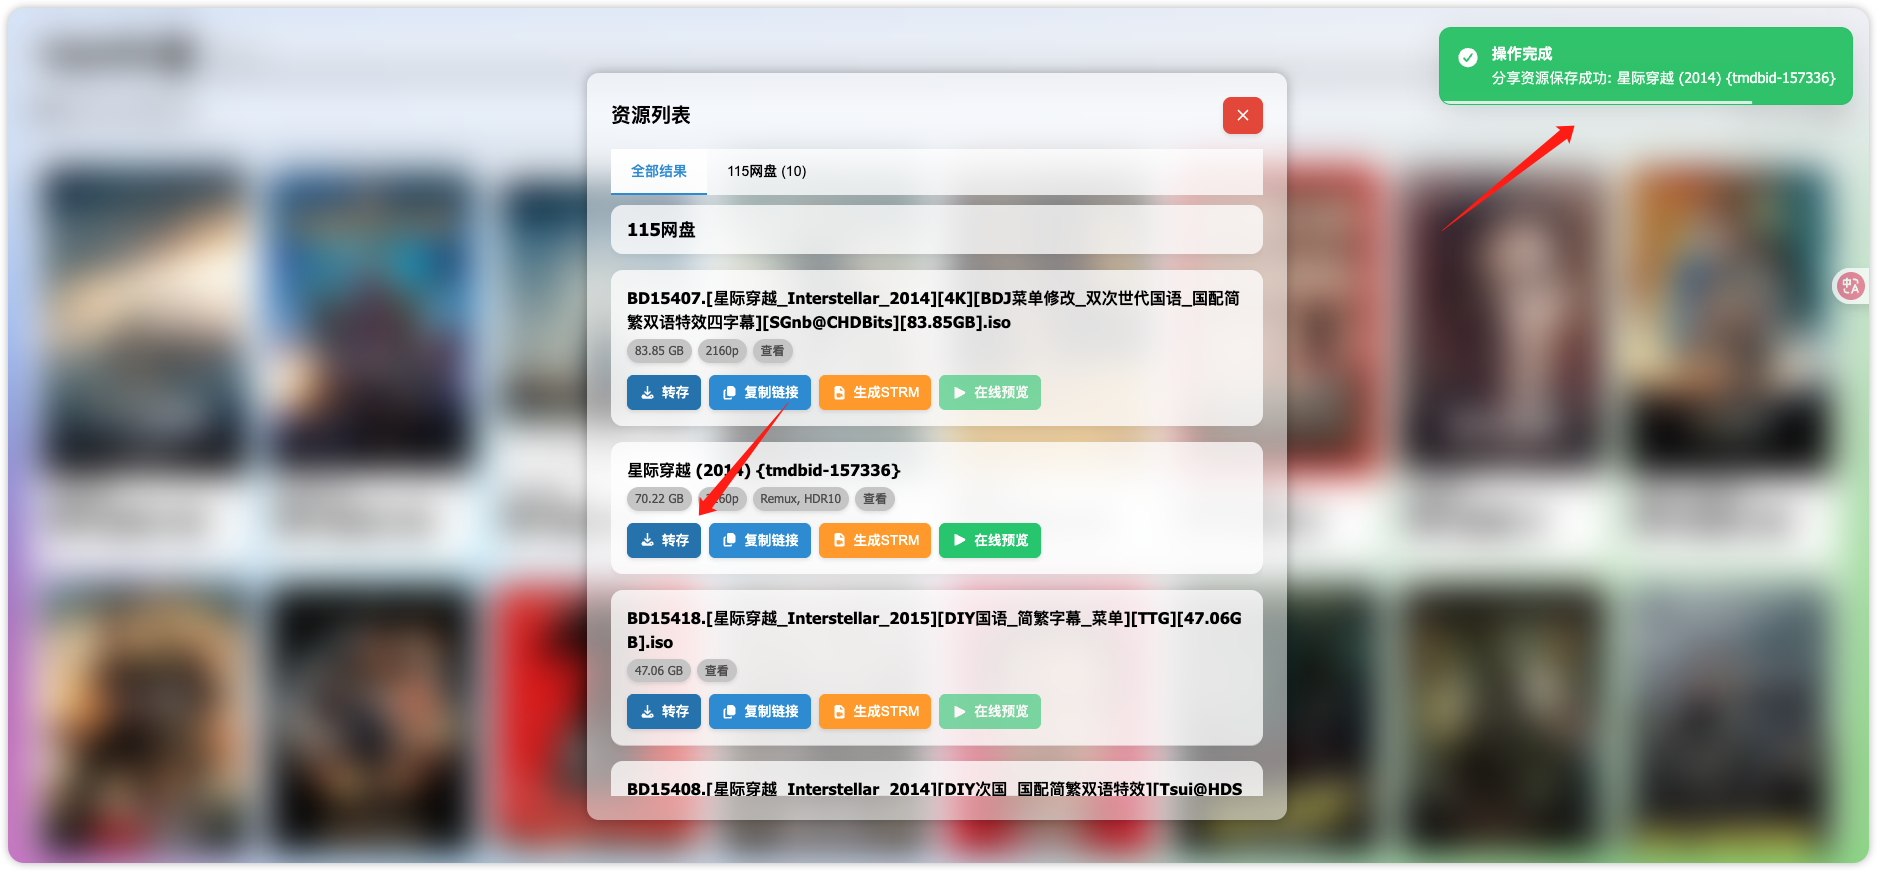Click the 115网盘 section header
Viewport: 1877px width, 871px height.
pyautogui.click(x=936, y=230)
